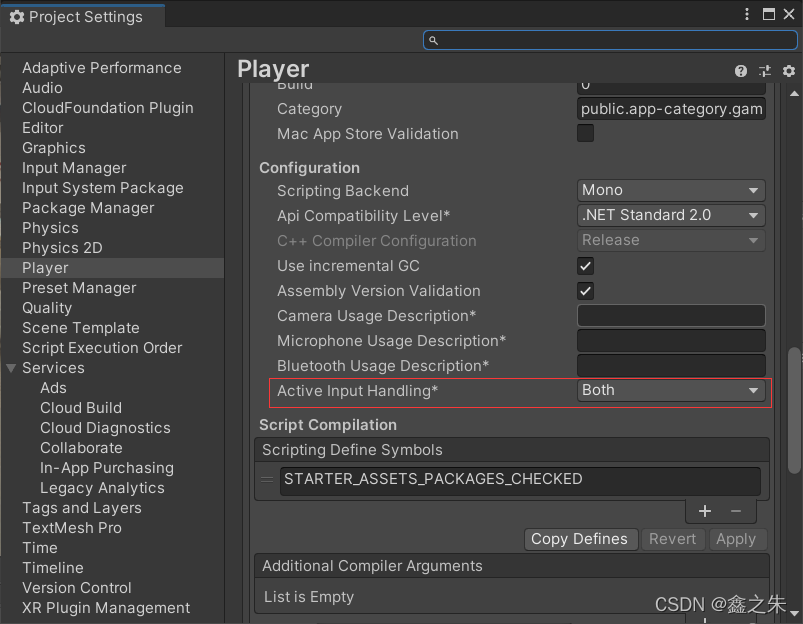The width and height of the screenshot is (803, 624).
Task: Change Active Input Handling from Both
Action: (x=670, y=390)
